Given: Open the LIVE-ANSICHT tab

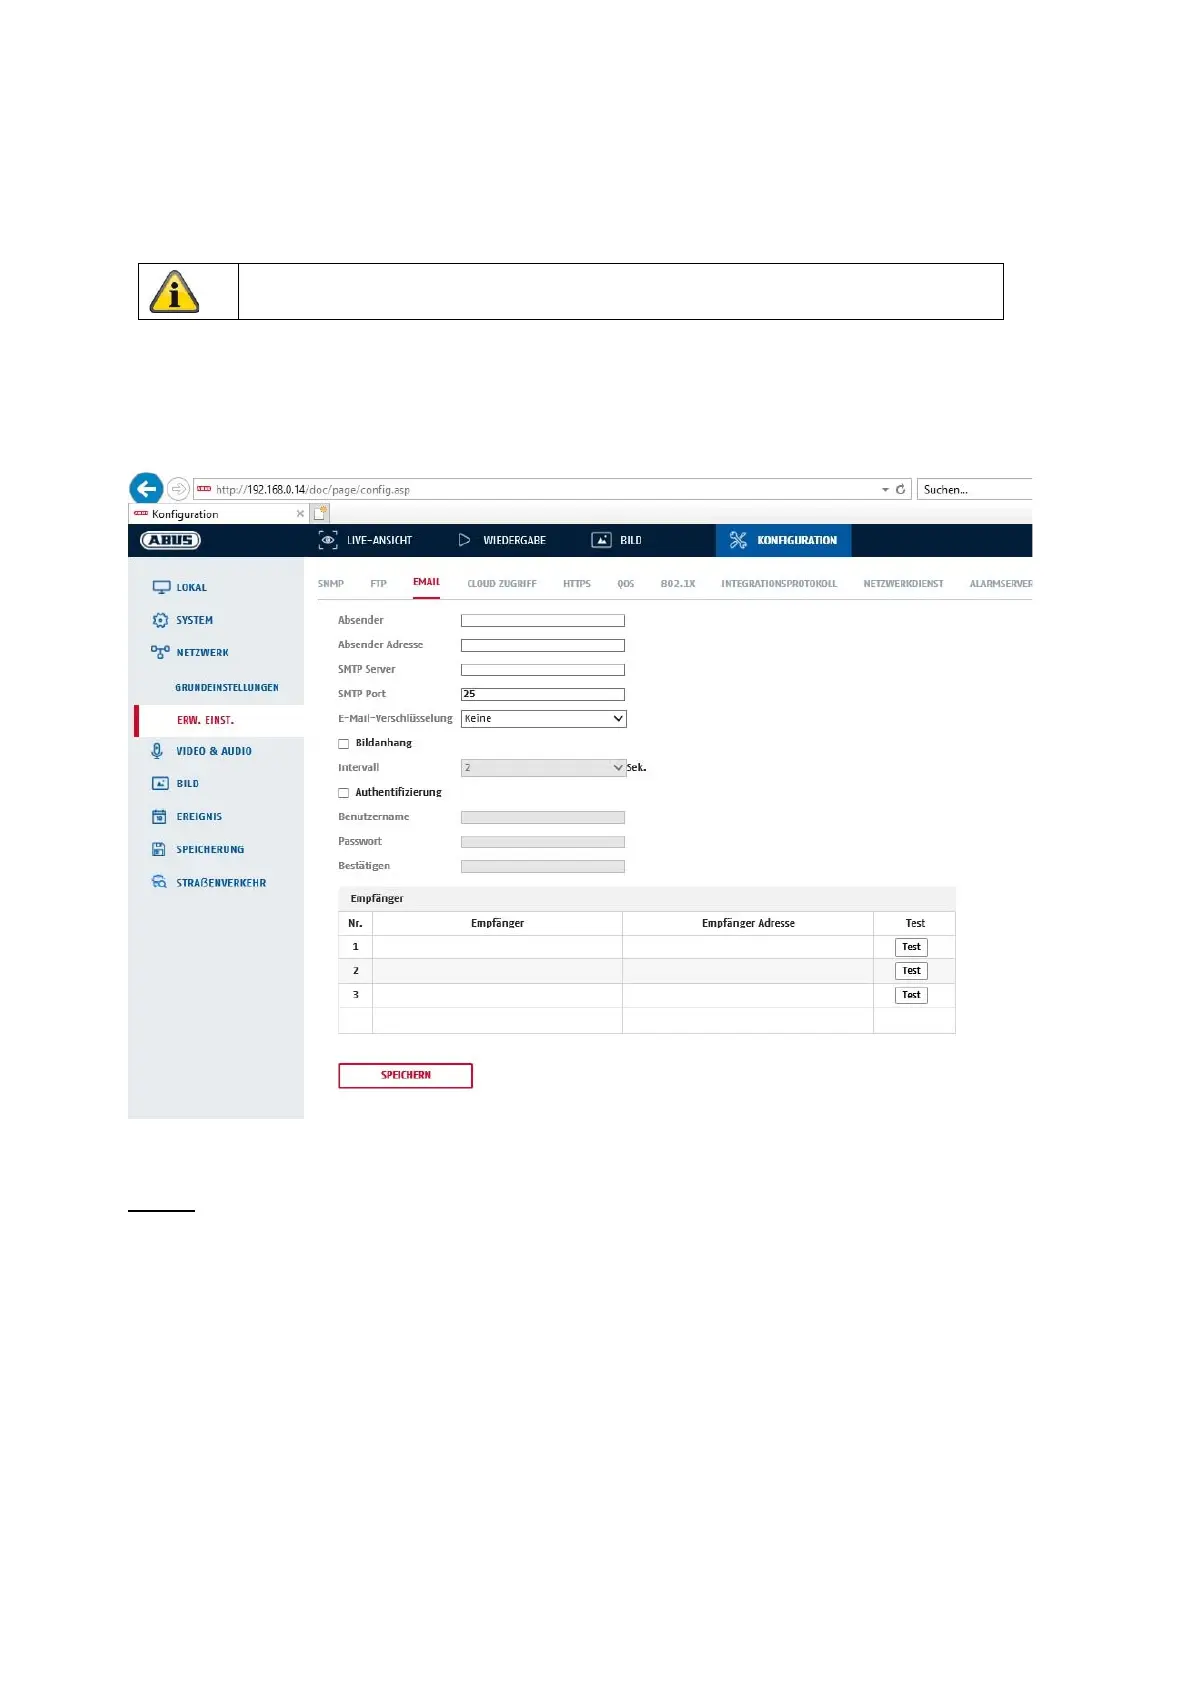Looking at the screenshot, I should [x=379, y=540].
